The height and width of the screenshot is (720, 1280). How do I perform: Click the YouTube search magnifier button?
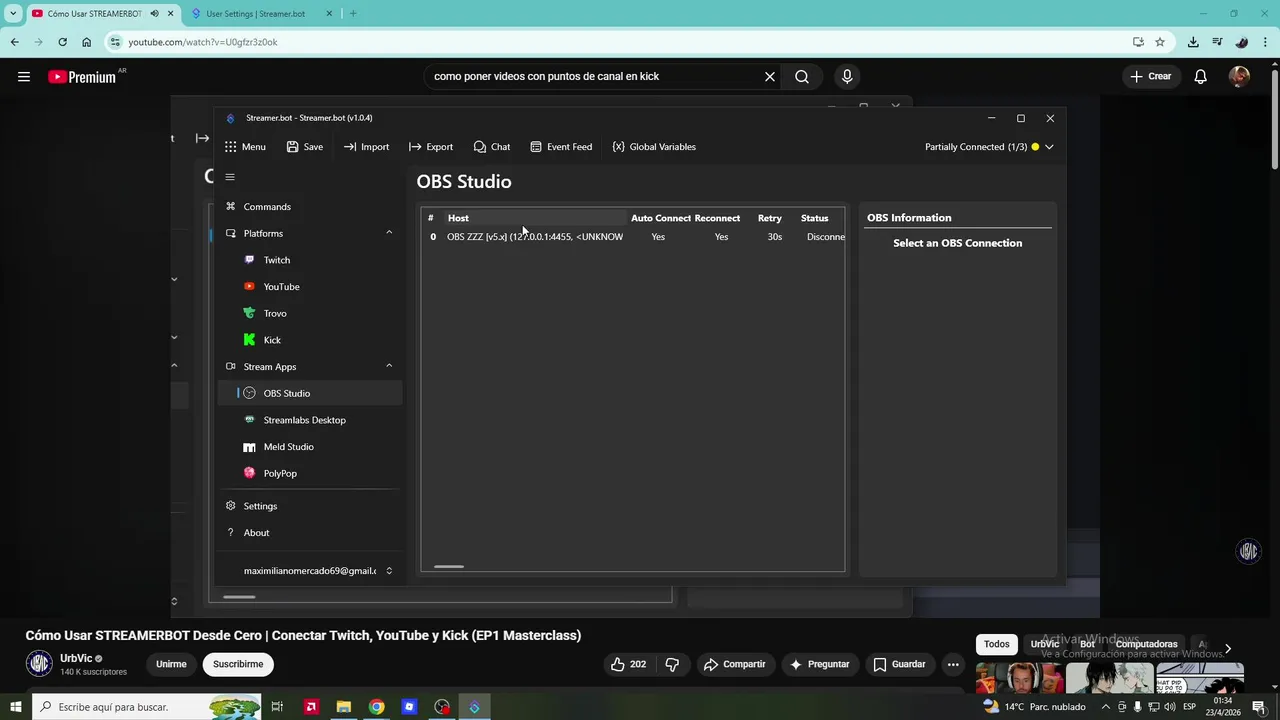pos(802,76)
